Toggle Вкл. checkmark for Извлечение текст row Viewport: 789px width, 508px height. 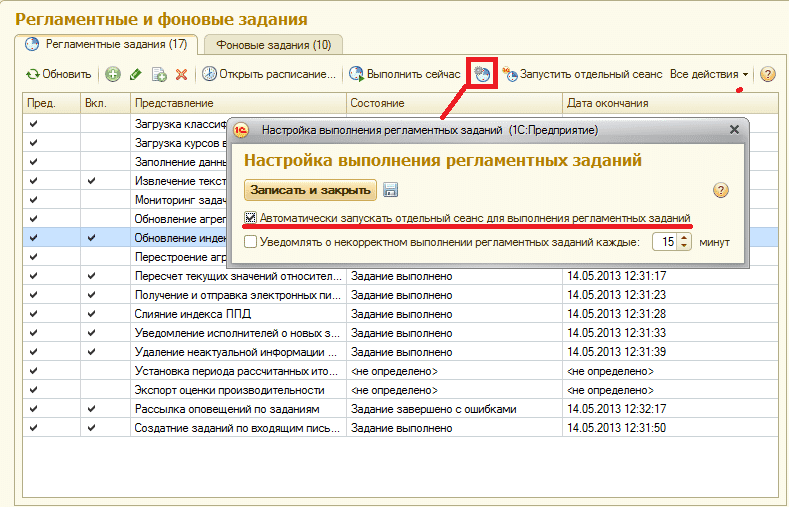coord(91,180)
